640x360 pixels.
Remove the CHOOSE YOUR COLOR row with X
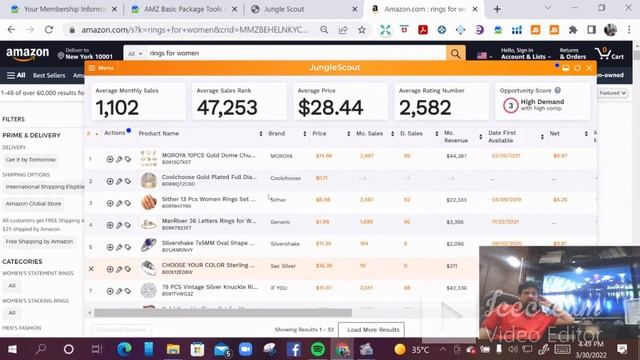pyautogui.click(x=91, y=269)
